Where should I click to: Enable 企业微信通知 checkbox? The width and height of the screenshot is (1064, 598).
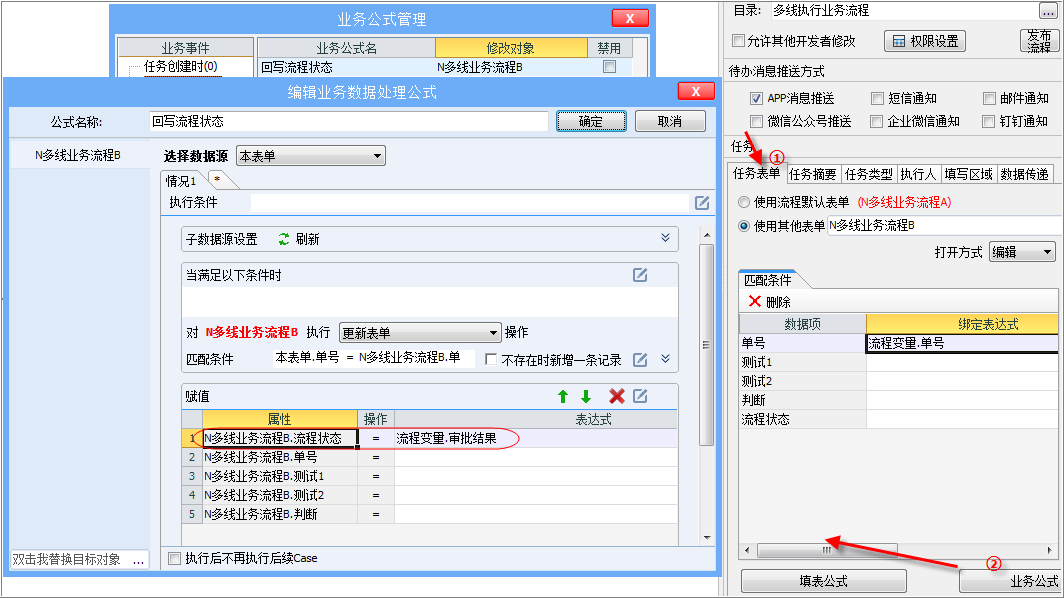877,122
